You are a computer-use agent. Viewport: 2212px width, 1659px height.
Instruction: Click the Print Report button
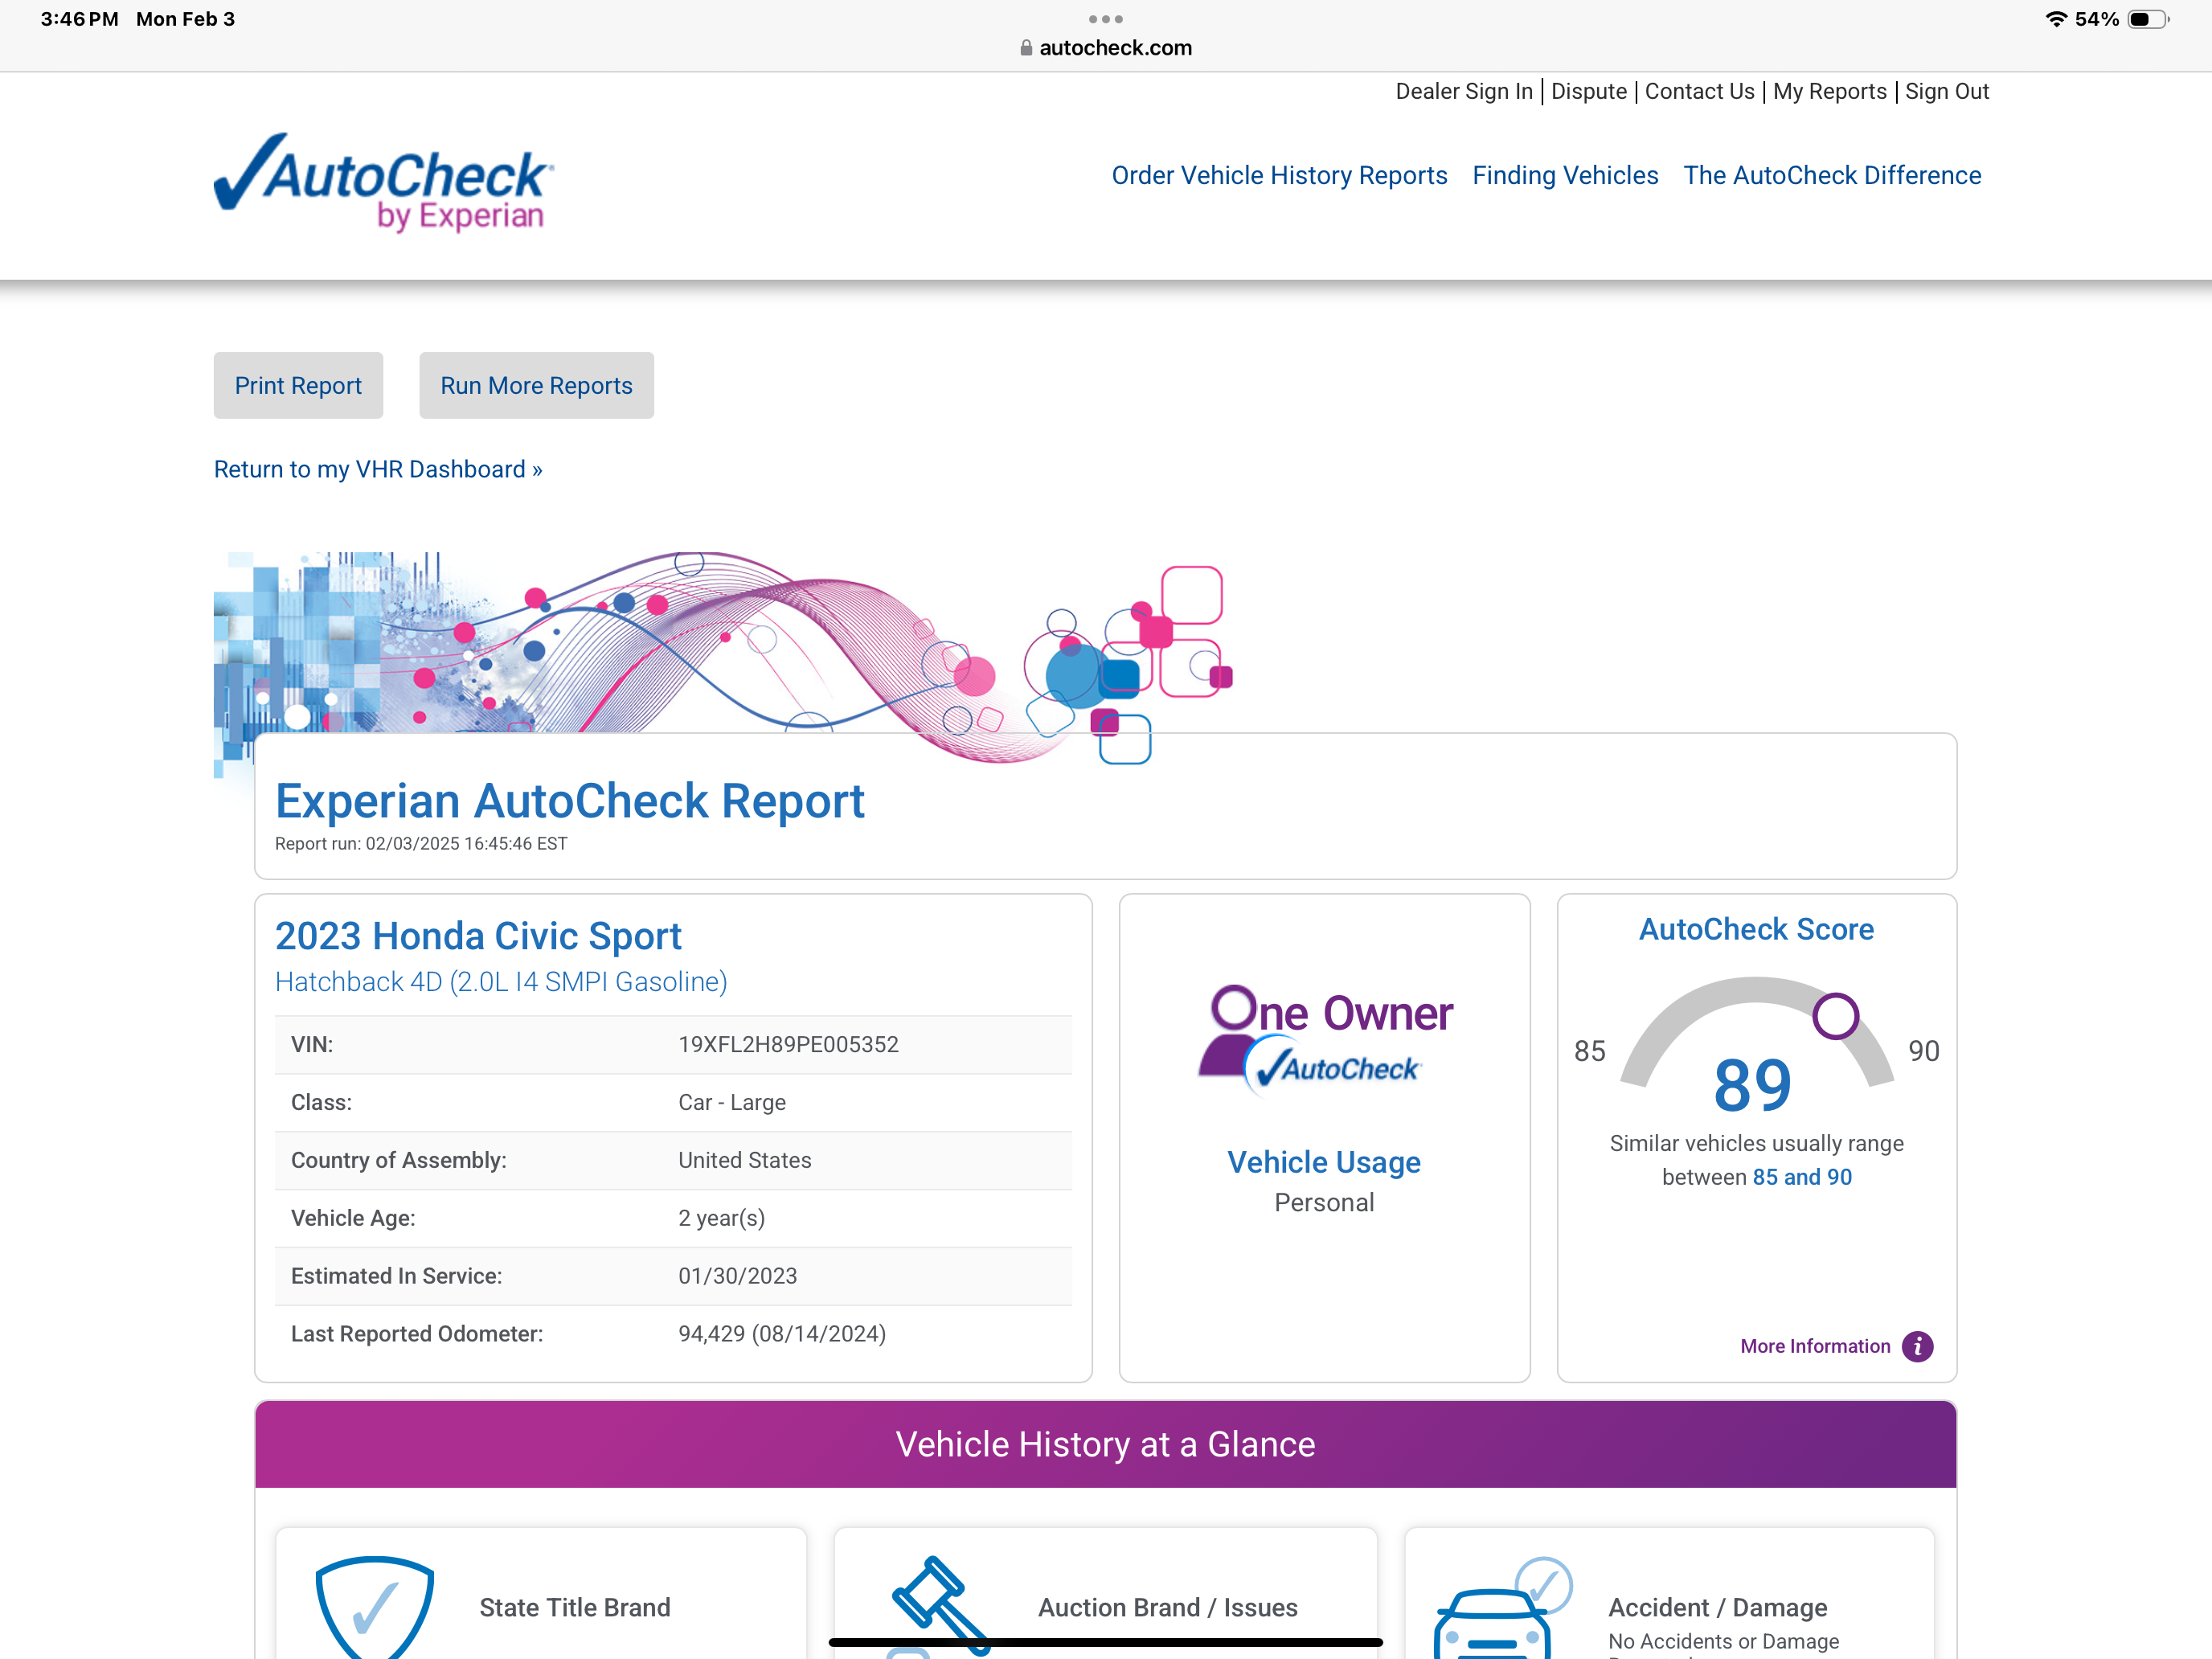(x=298, y=385)
